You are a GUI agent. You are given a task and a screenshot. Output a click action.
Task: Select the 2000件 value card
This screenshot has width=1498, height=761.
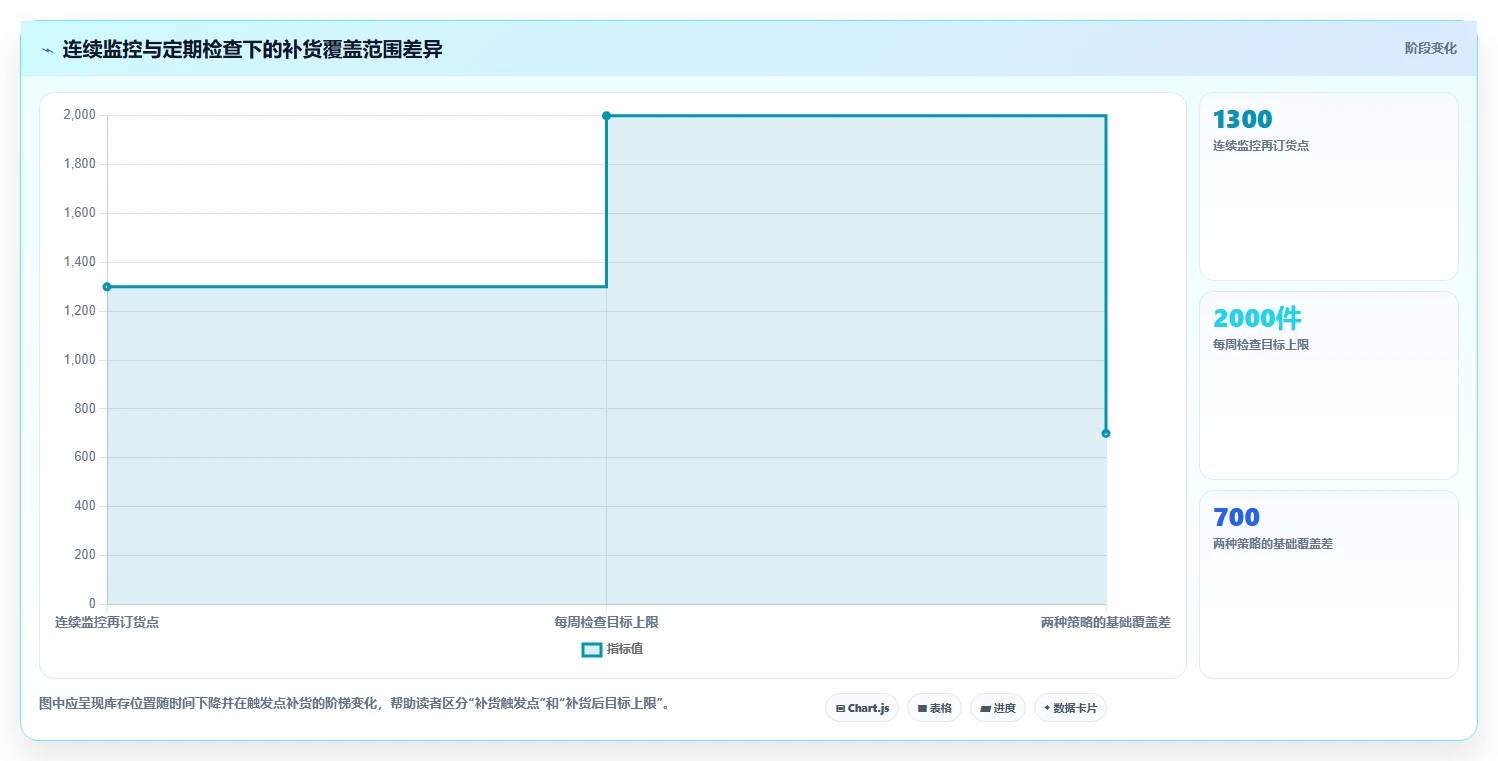click(1329, 385)
